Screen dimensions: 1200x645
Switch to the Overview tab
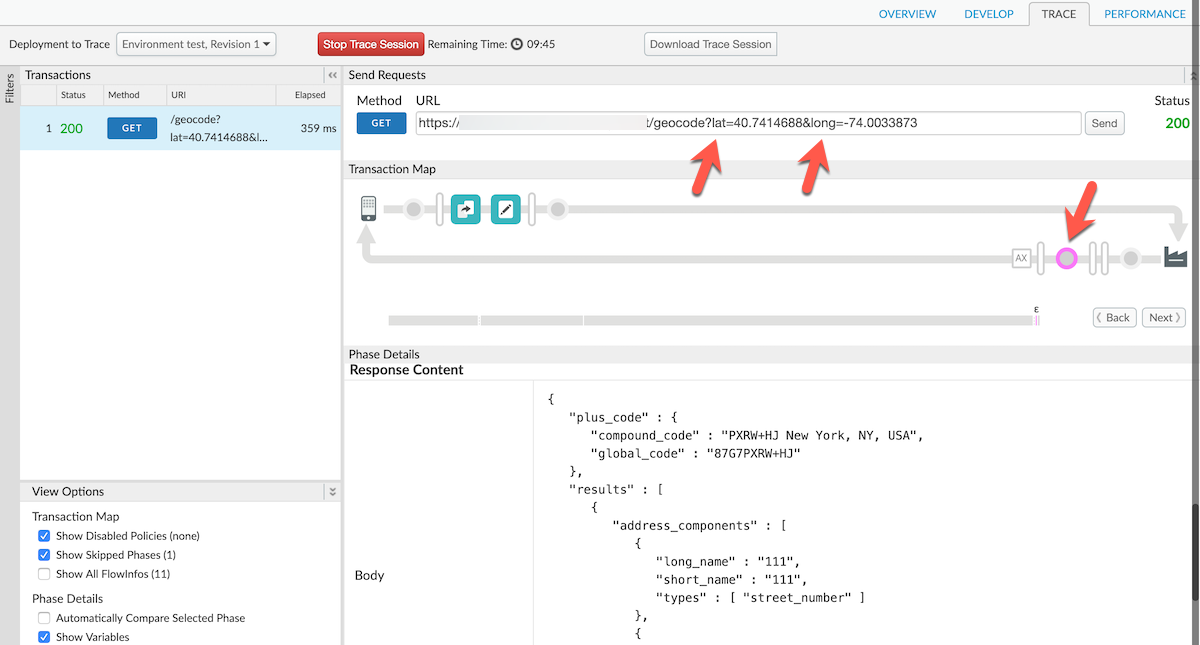pyautogui.click(x=907, y=14)
